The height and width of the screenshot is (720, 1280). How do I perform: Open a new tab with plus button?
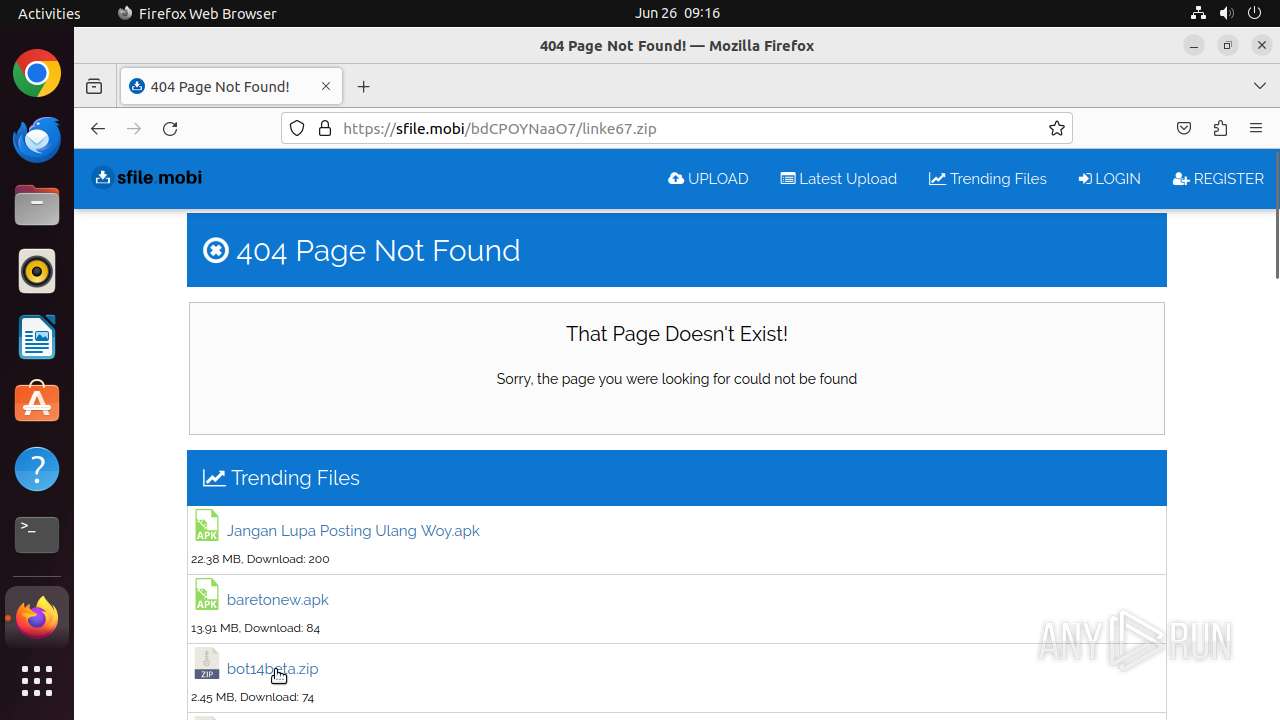click(x=364, y=87)
